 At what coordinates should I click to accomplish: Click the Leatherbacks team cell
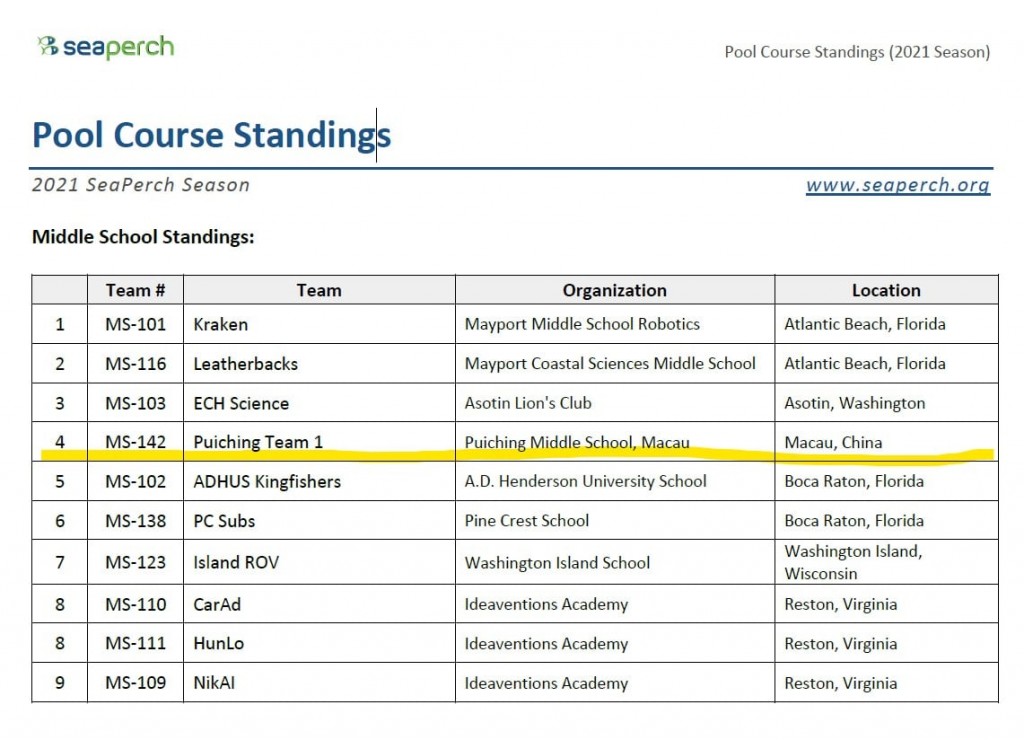click(246, 364)
